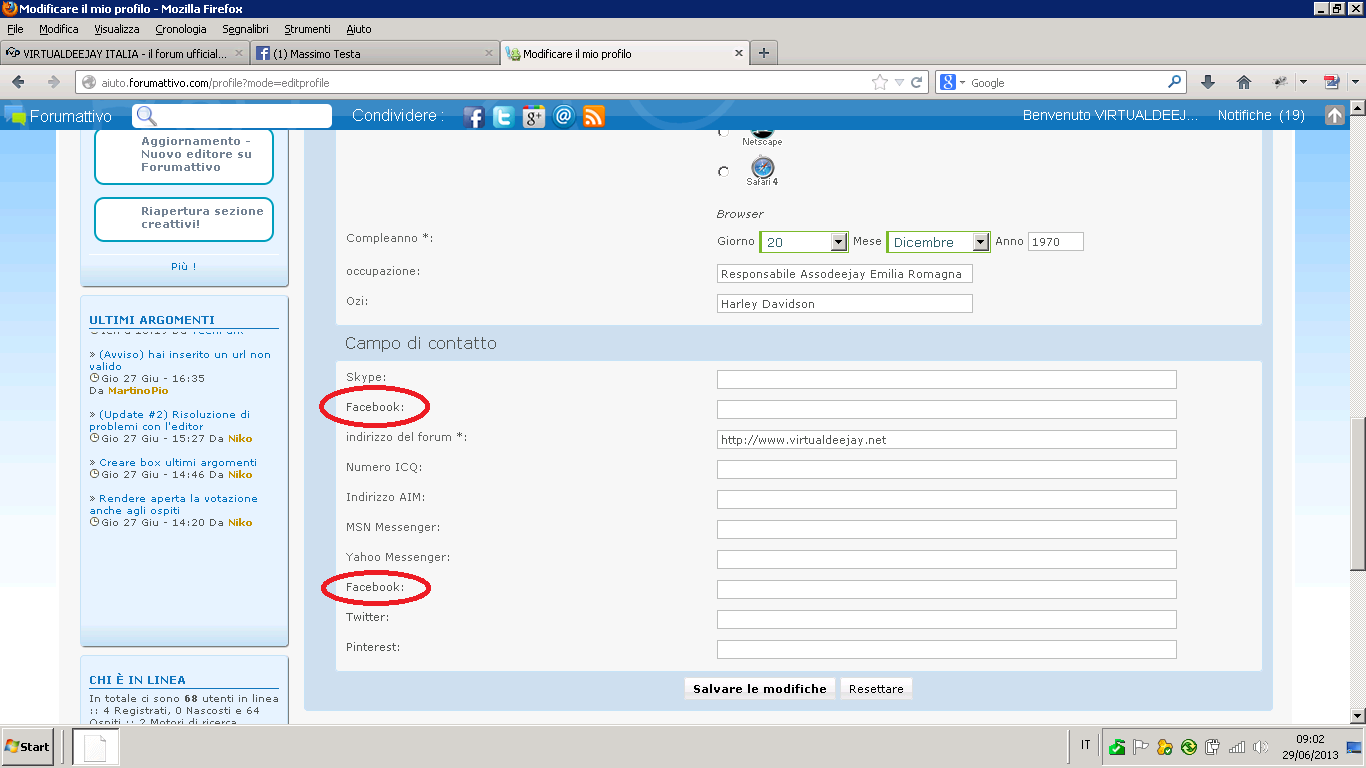Click the green sync arrows tray icon
Image resolution: width=1366 pixels, height=768 pixels.
click(x=1189, y=747)
